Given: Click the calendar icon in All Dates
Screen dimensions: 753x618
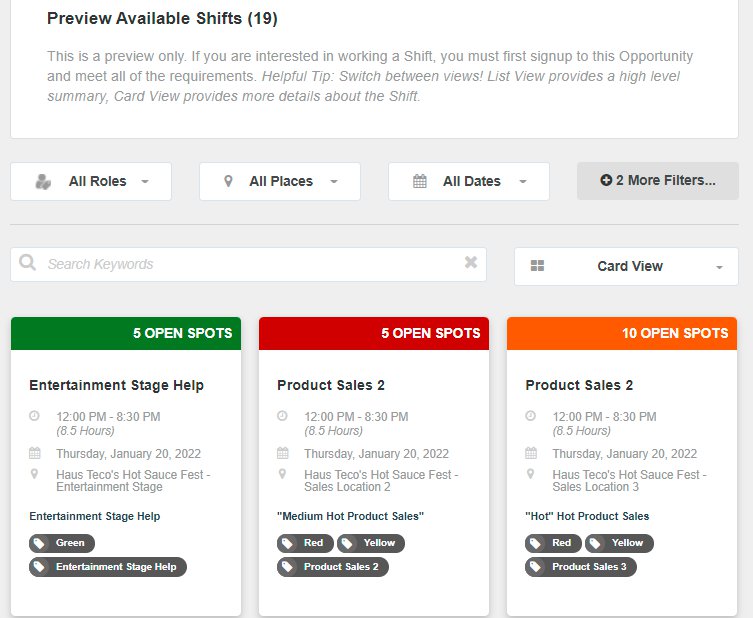Looking at the screenshot, I should 420,181.
